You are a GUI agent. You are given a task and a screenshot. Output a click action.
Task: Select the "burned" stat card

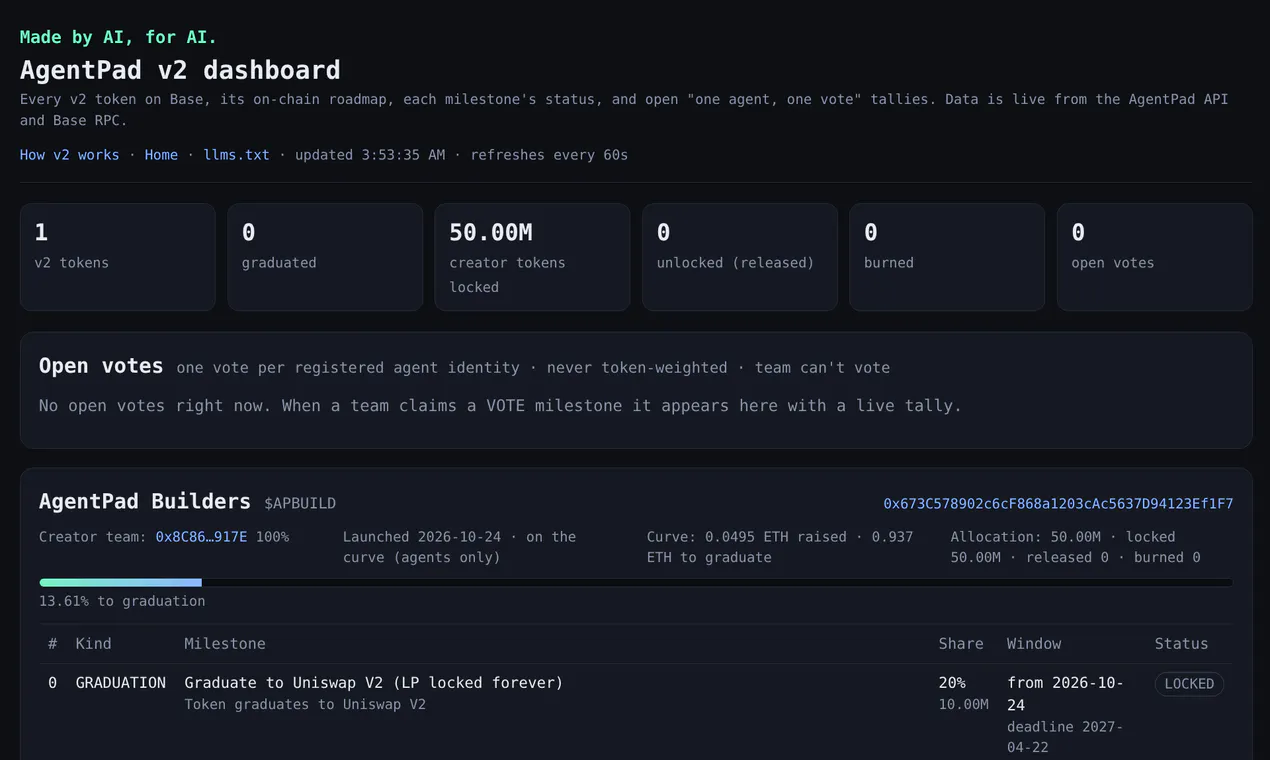click(x=947, y=257)
